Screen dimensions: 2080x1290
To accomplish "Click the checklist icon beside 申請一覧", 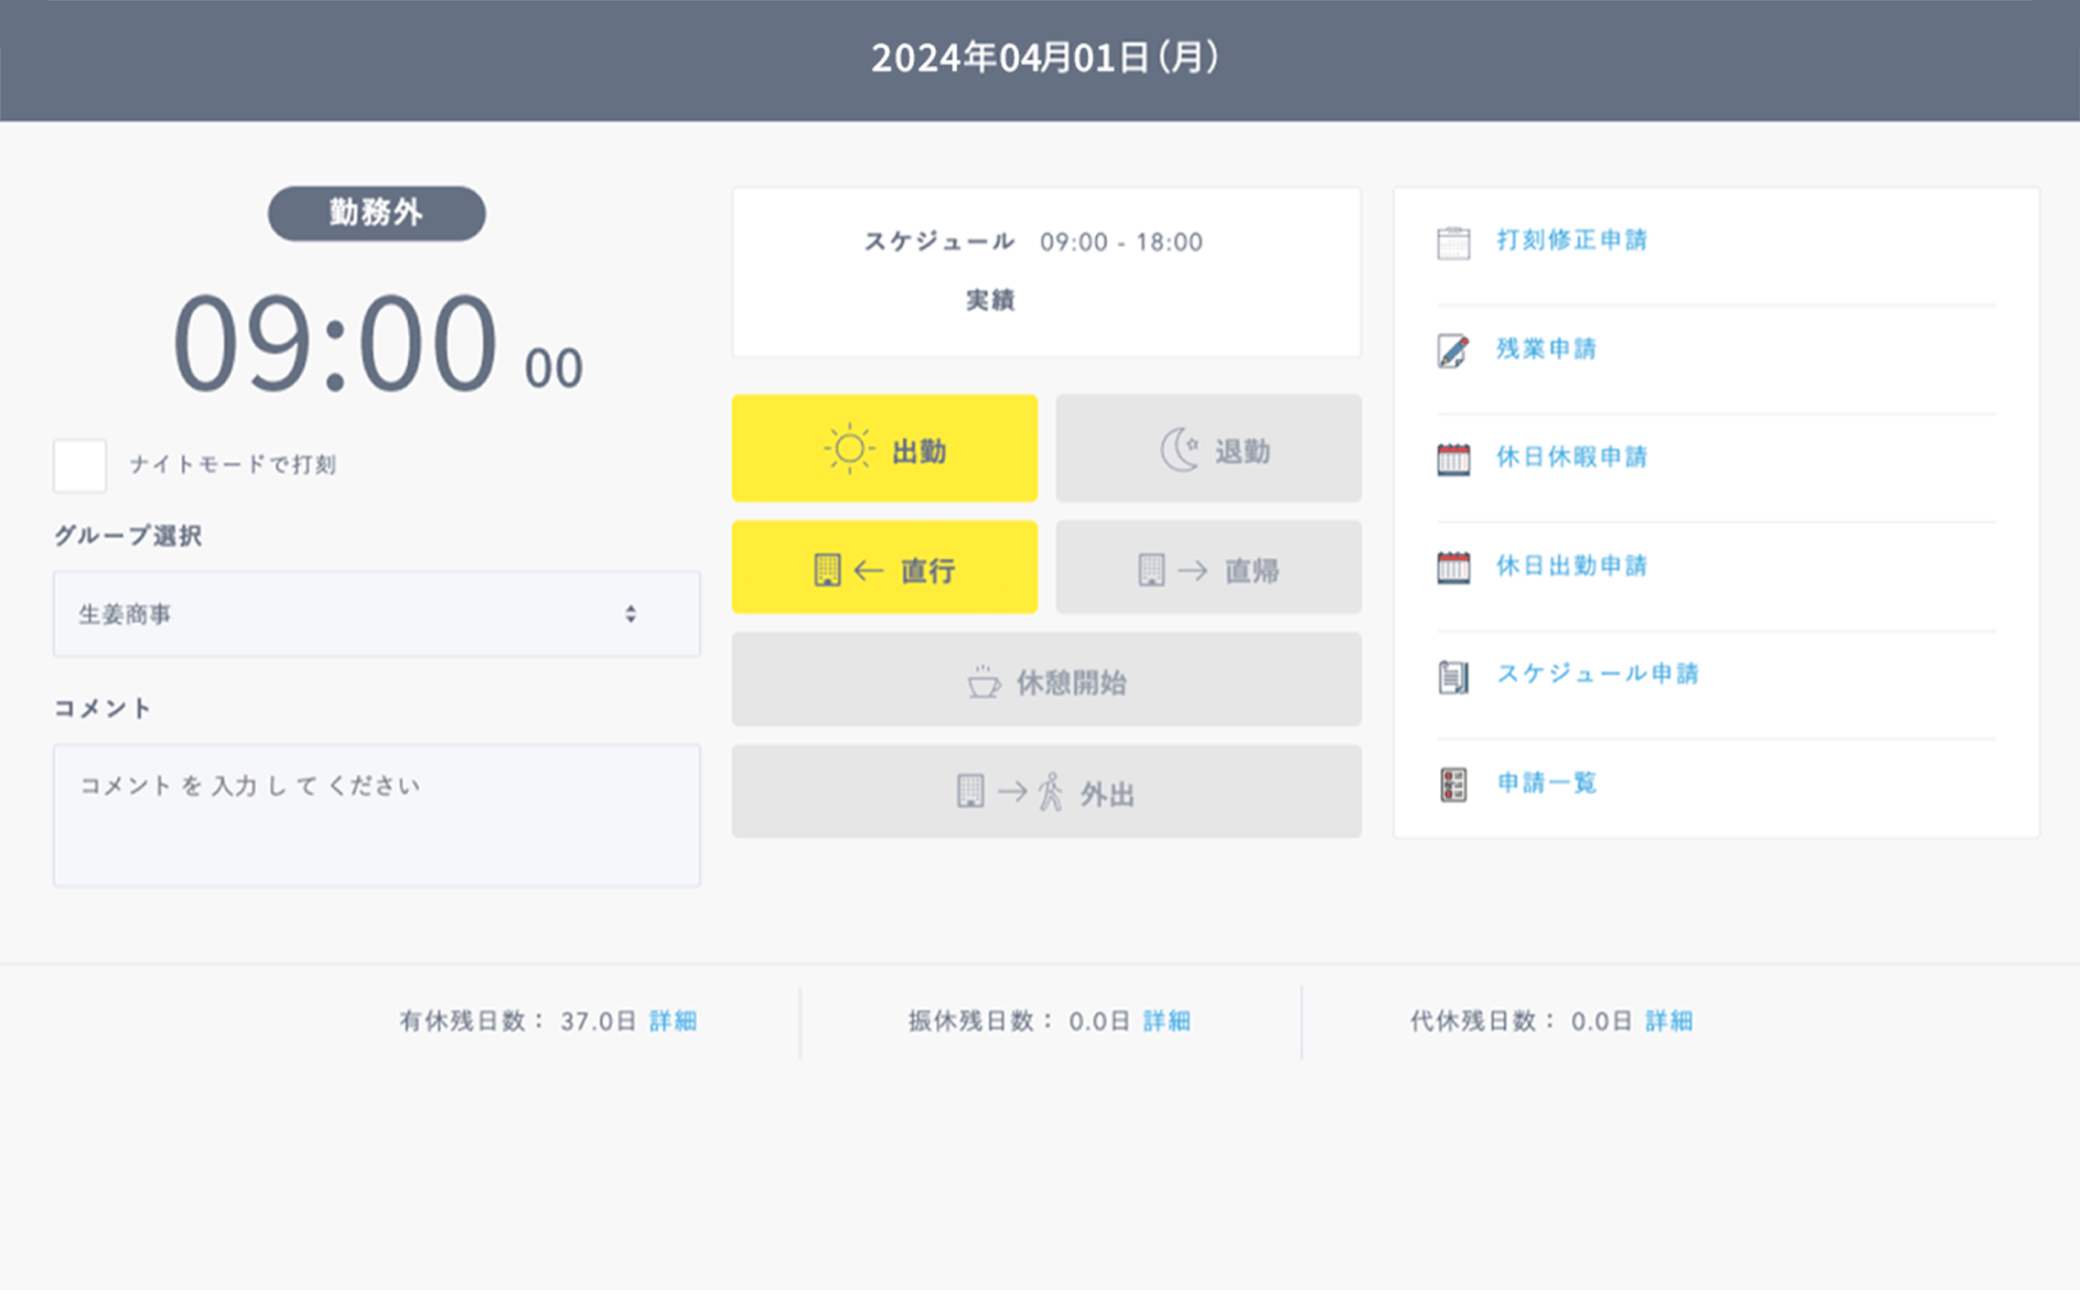I will tap(1453, 784).
